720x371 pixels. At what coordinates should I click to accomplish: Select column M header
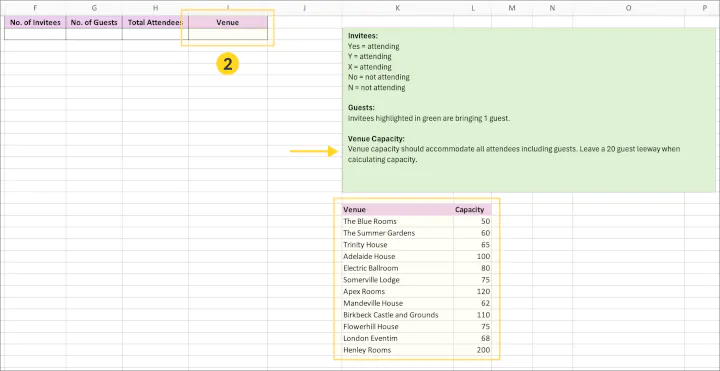512,8
